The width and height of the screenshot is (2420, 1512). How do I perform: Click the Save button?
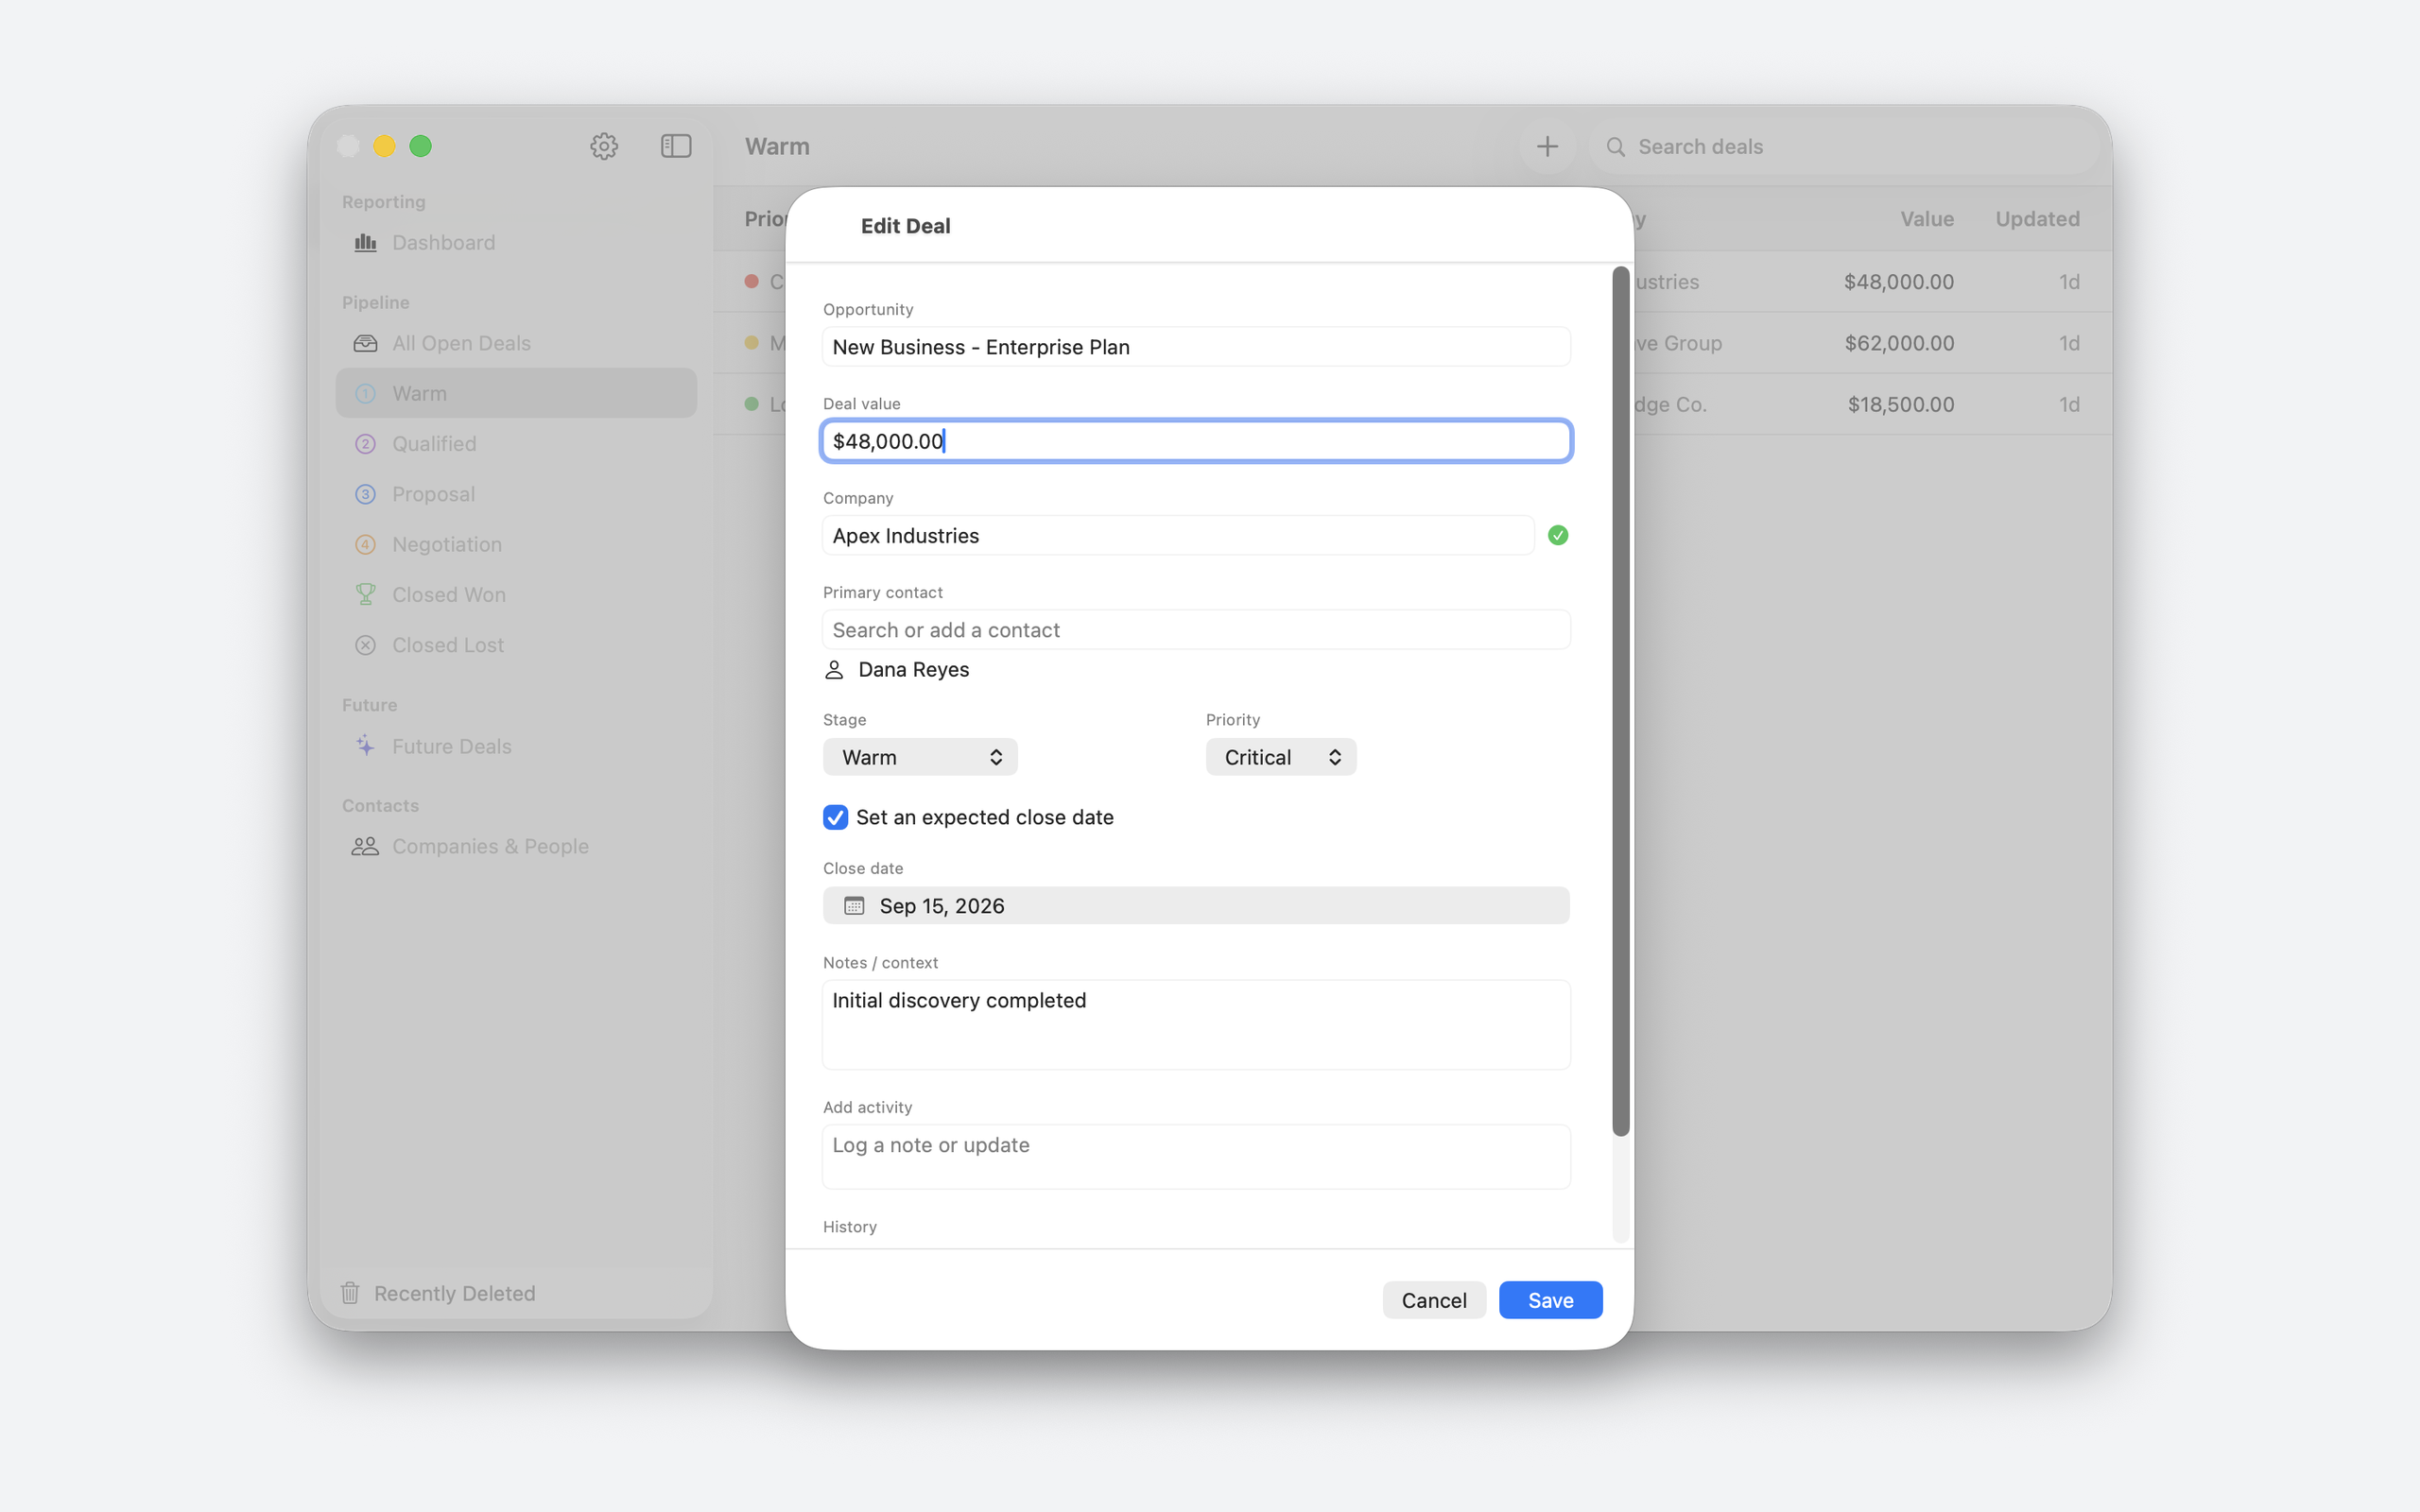(x=1550, y=1300)
